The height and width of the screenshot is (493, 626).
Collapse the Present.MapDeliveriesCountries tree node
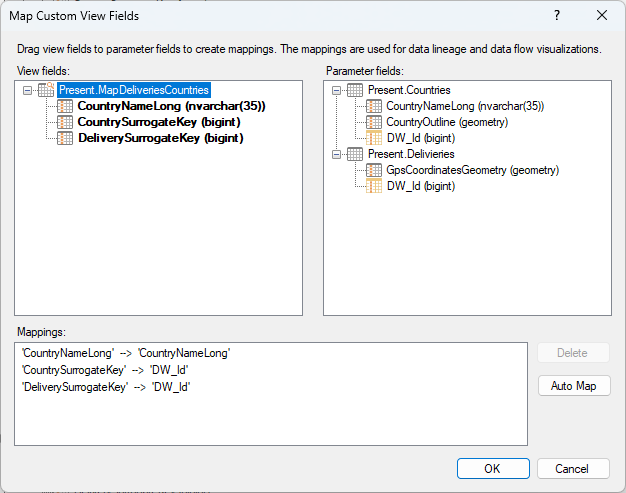pyautogui.click(x=27, y=90)
